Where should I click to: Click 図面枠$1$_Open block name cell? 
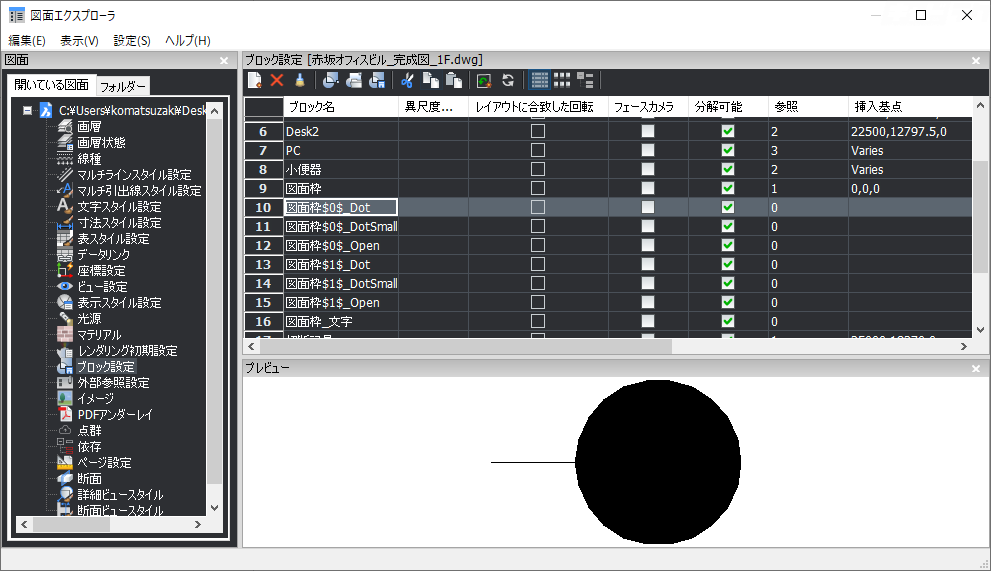pyautogui.click(x=341, y=302)
